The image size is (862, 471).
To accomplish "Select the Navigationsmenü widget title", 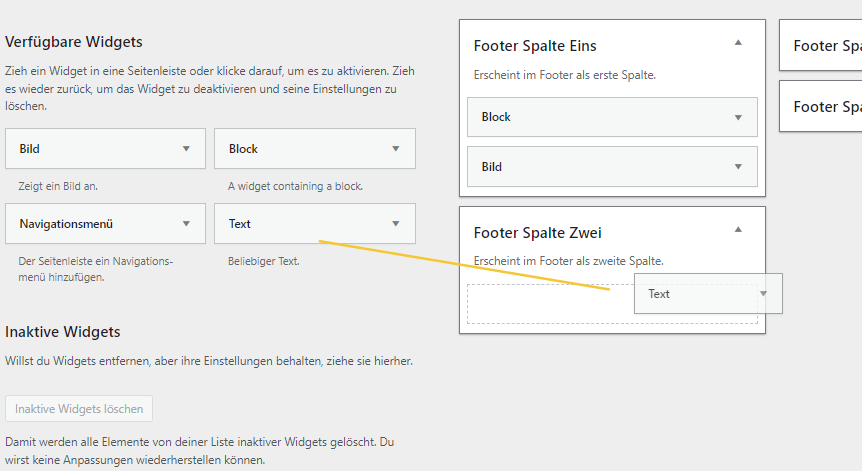I will pyautogui.click(x=66, y=224).
